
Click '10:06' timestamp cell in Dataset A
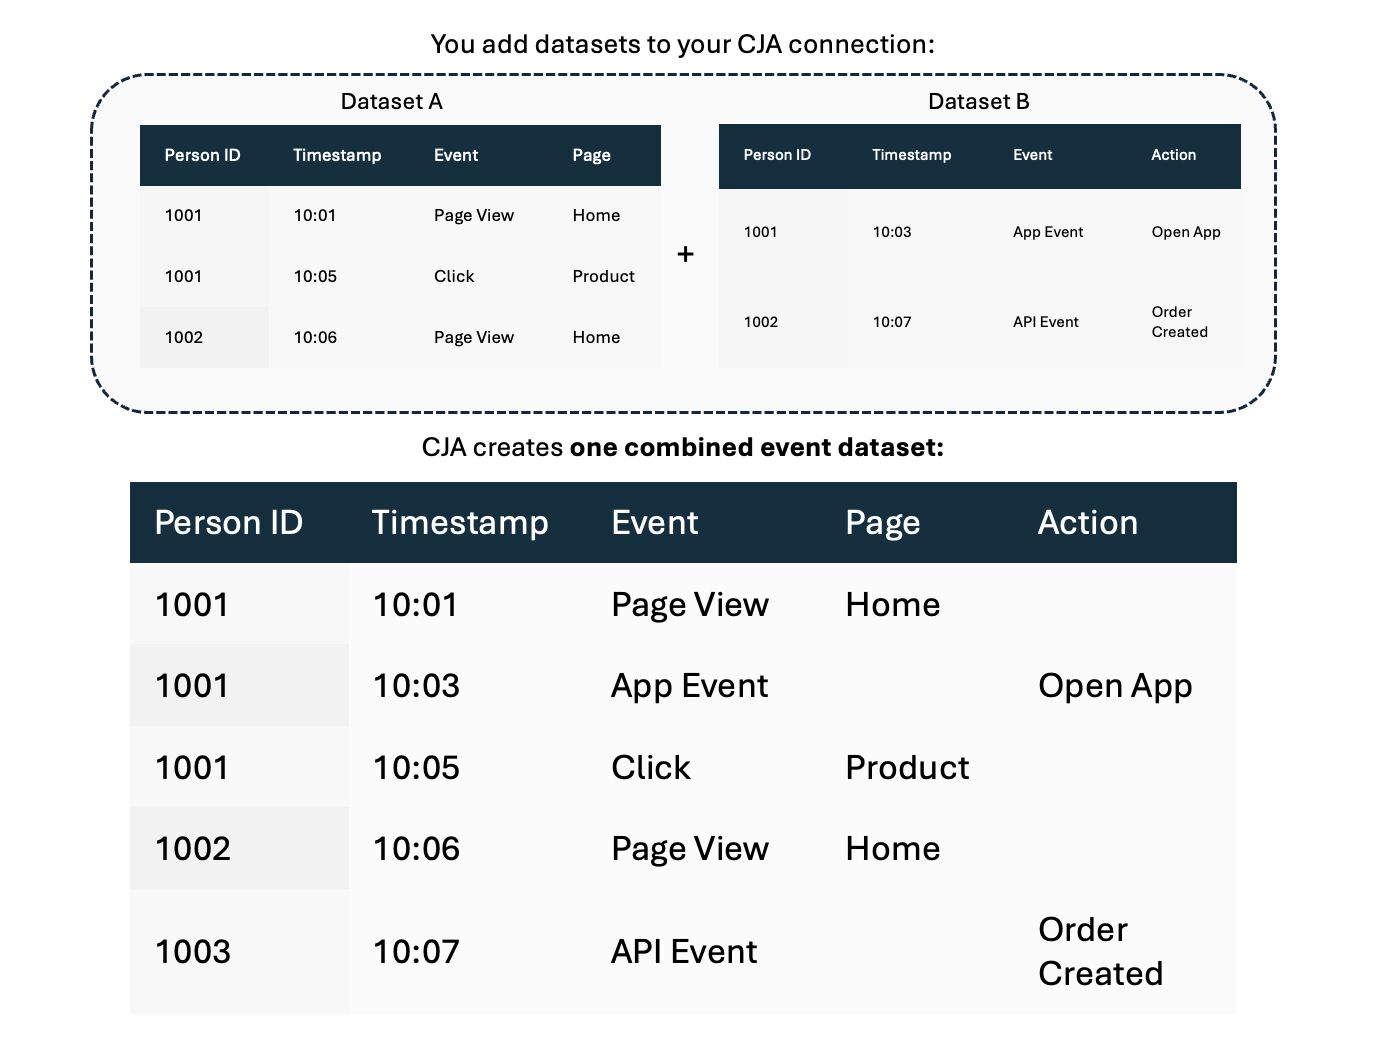pos(315,337)
